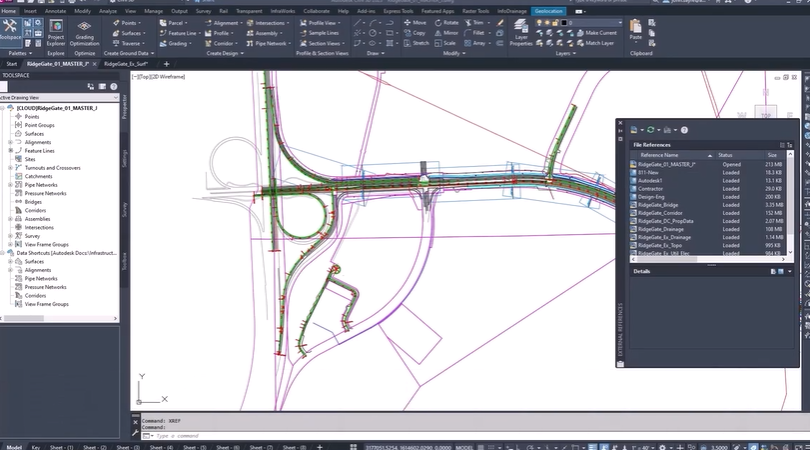Select the Rotate tool
Image resolution: width=810 pixels, height=450 pixels.
pyautogui.click(x=446, y=23)
